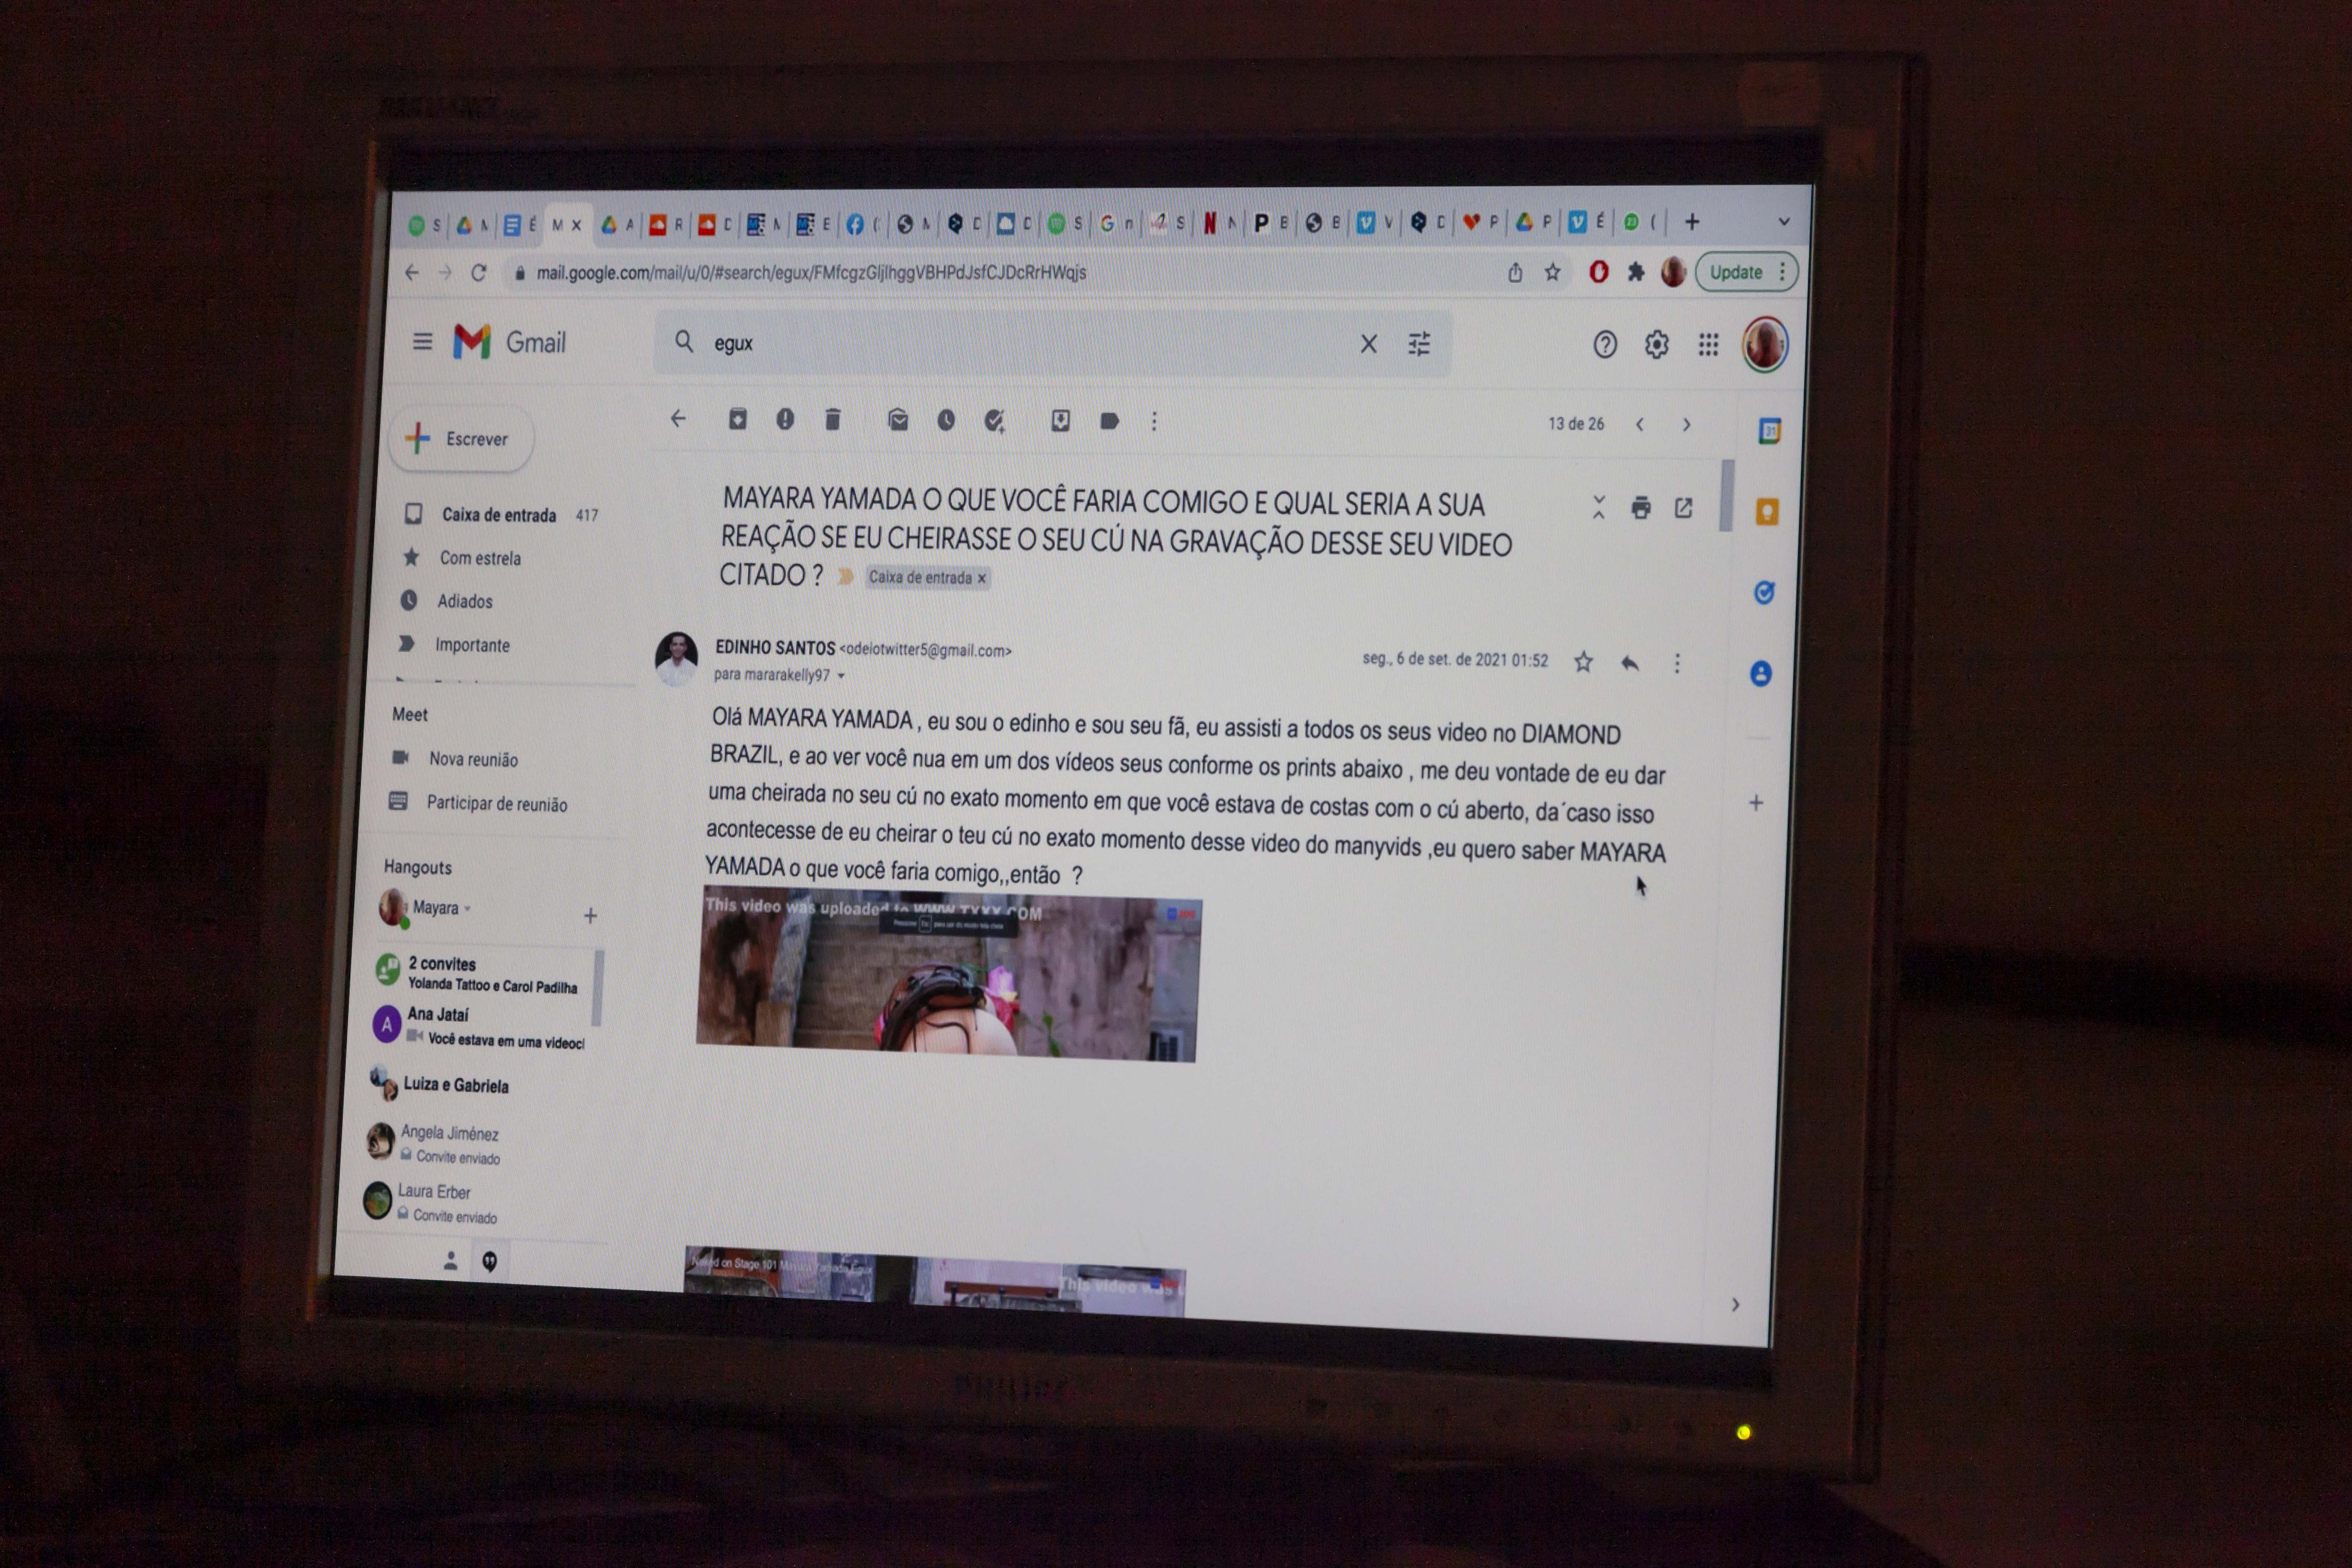Viewport: 2352px width, 1568px height.
Task: Start new Hangouts chat plus
Action: point(590,915)
